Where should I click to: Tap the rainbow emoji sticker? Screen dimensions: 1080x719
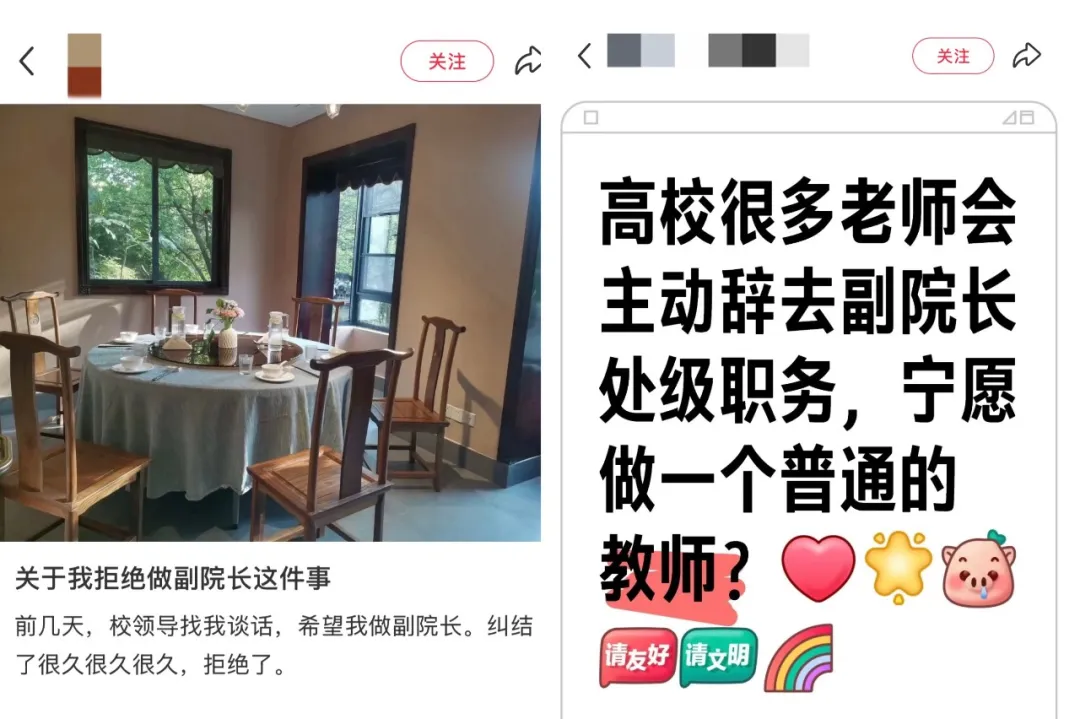799,658
